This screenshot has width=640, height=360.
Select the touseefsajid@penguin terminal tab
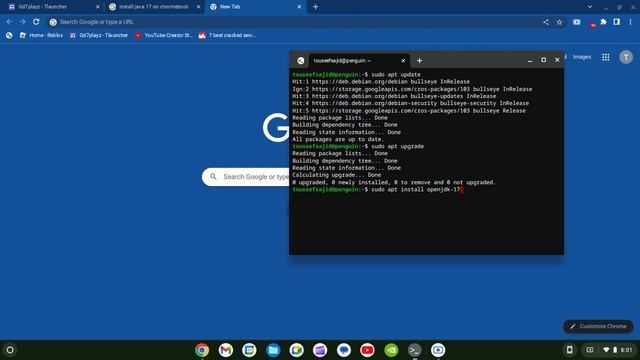359,60
